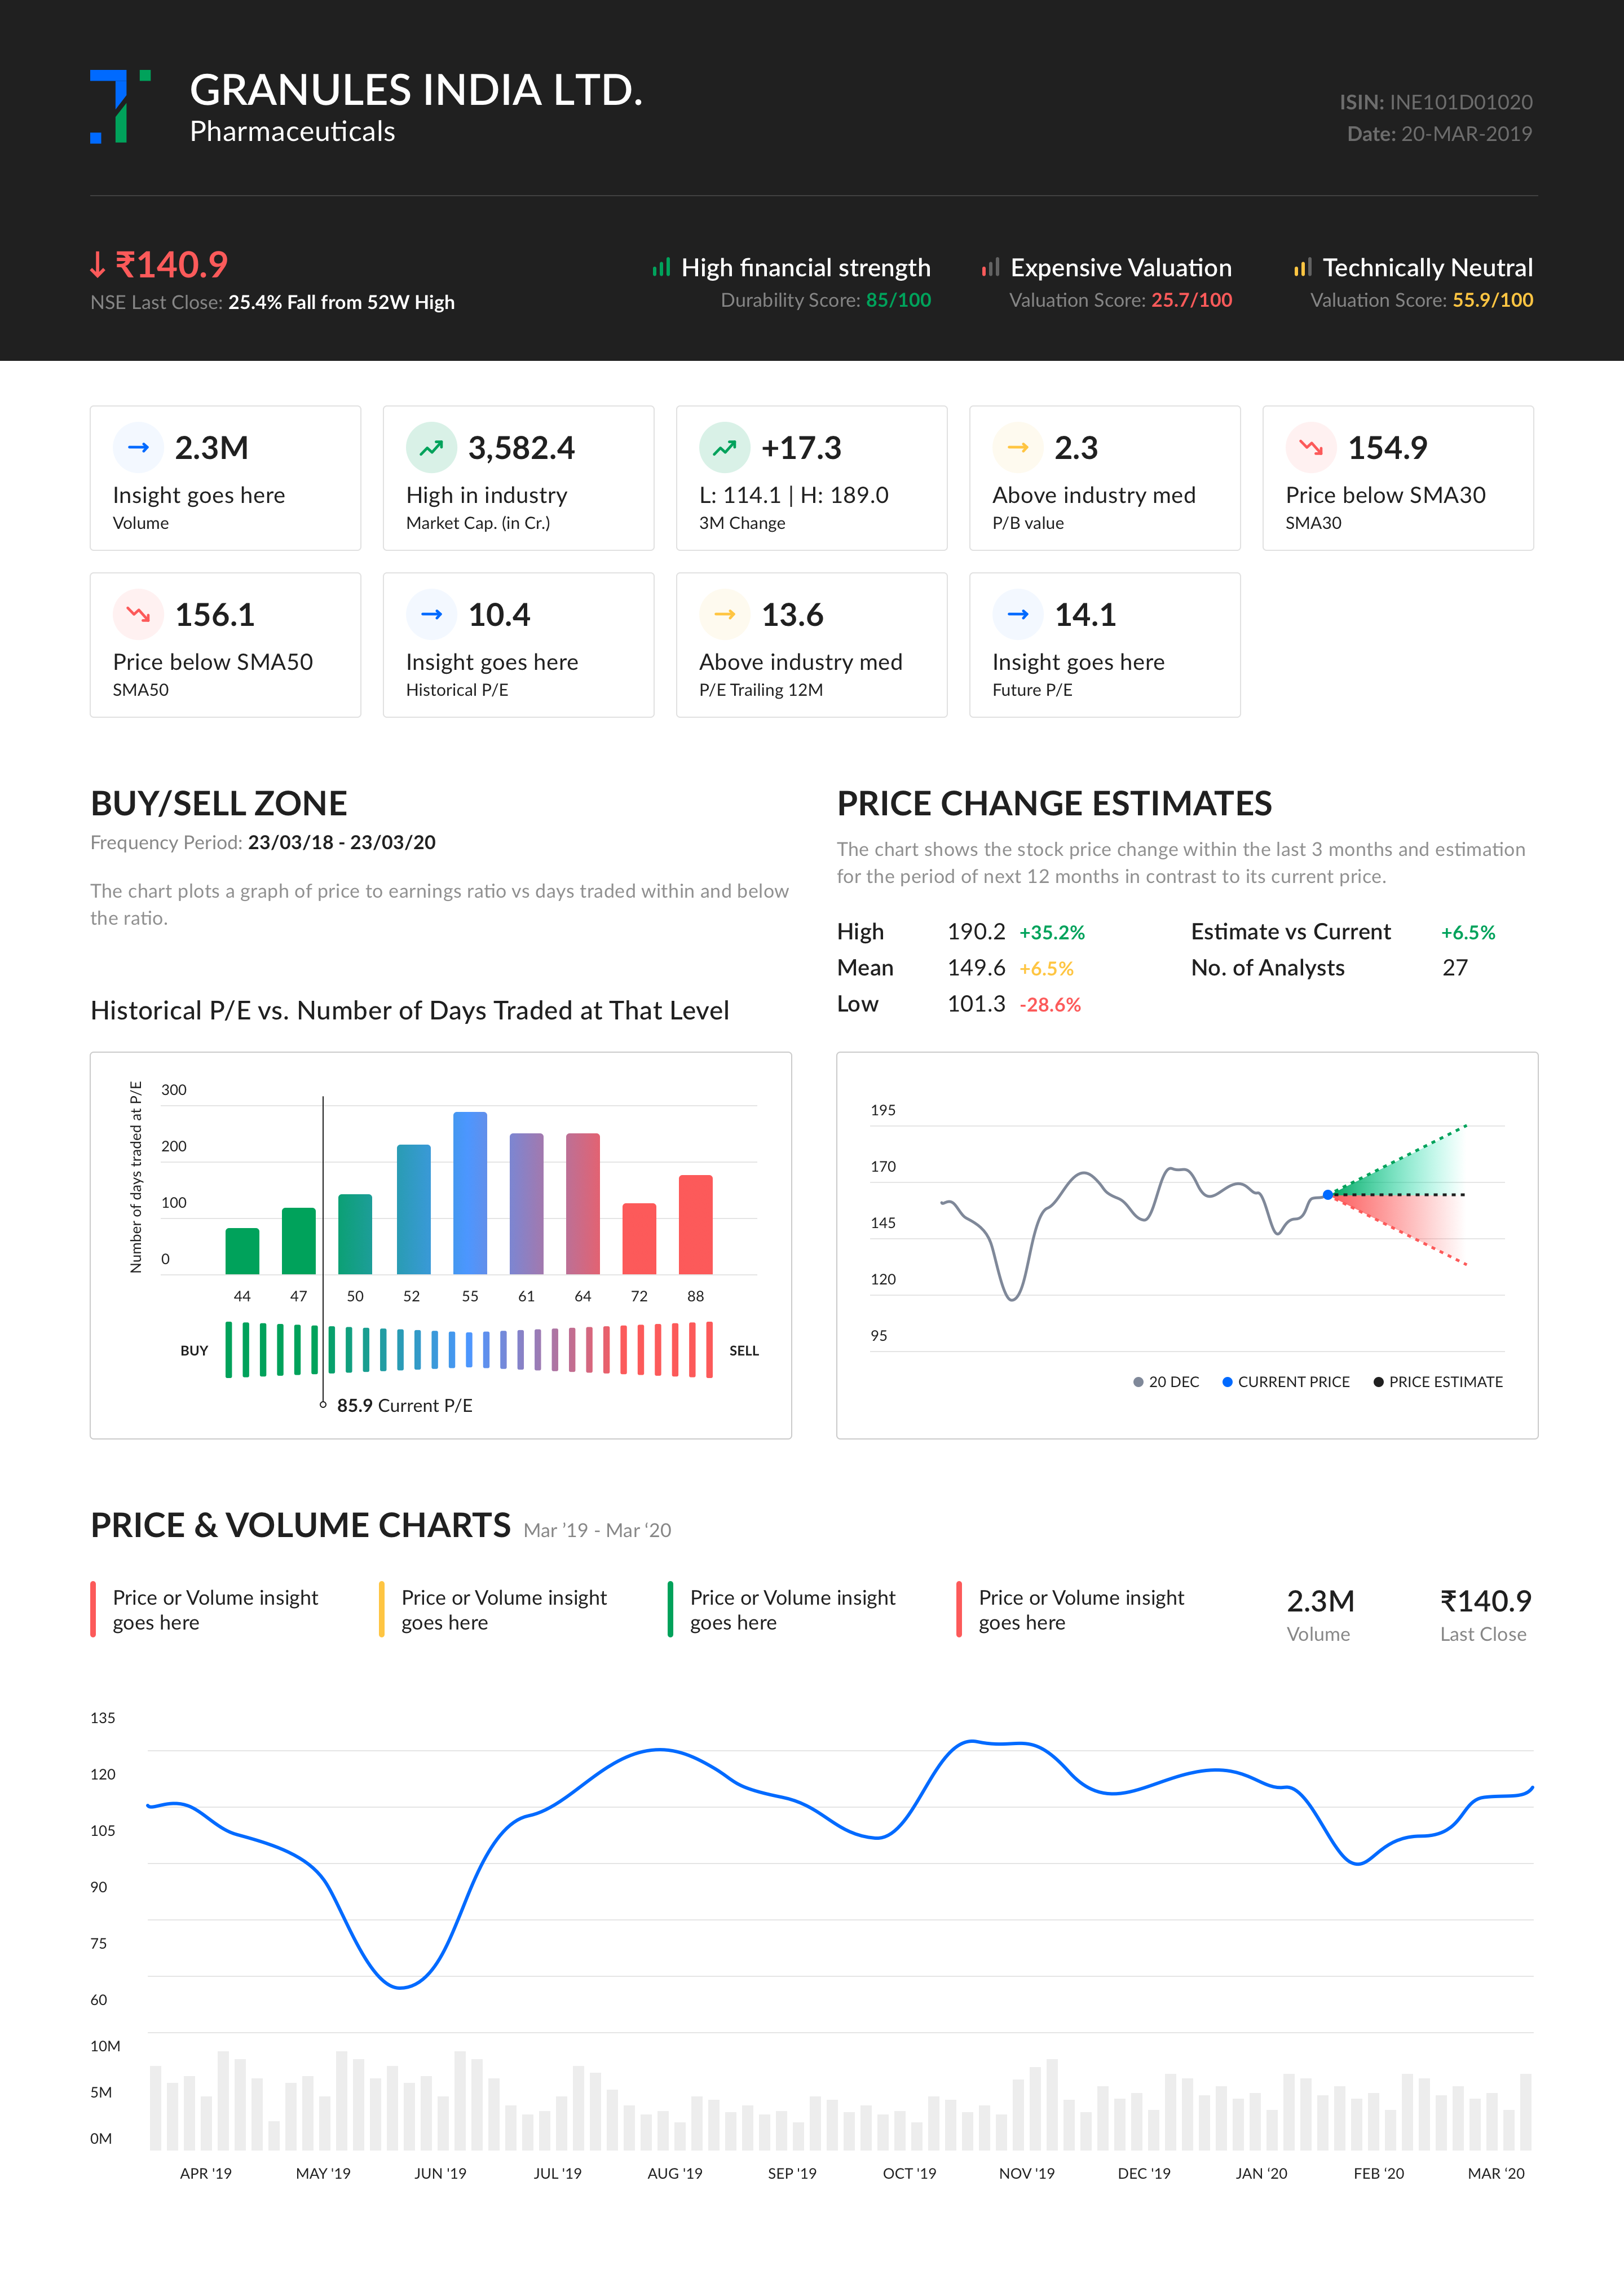Click the blue current price marker on estimate chart

click(1328, 1195)
